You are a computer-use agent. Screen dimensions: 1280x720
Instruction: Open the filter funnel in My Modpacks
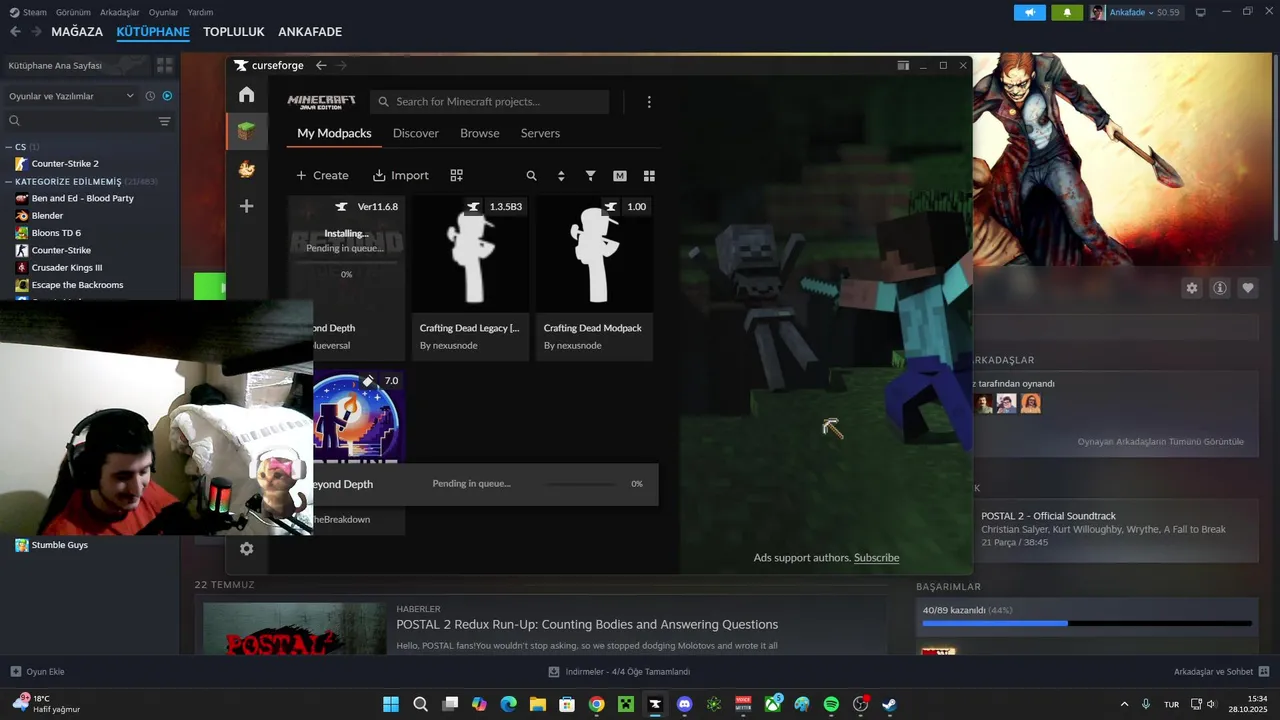pyautogui.click(x=590, y=175)
